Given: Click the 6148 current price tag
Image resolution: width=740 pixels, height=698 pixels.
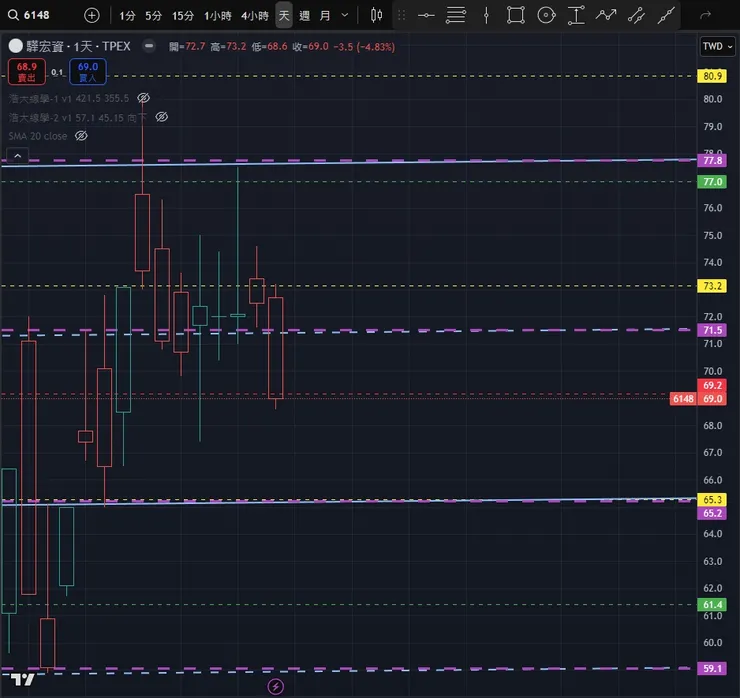Looking at the screenshot, I should (683, 399).
